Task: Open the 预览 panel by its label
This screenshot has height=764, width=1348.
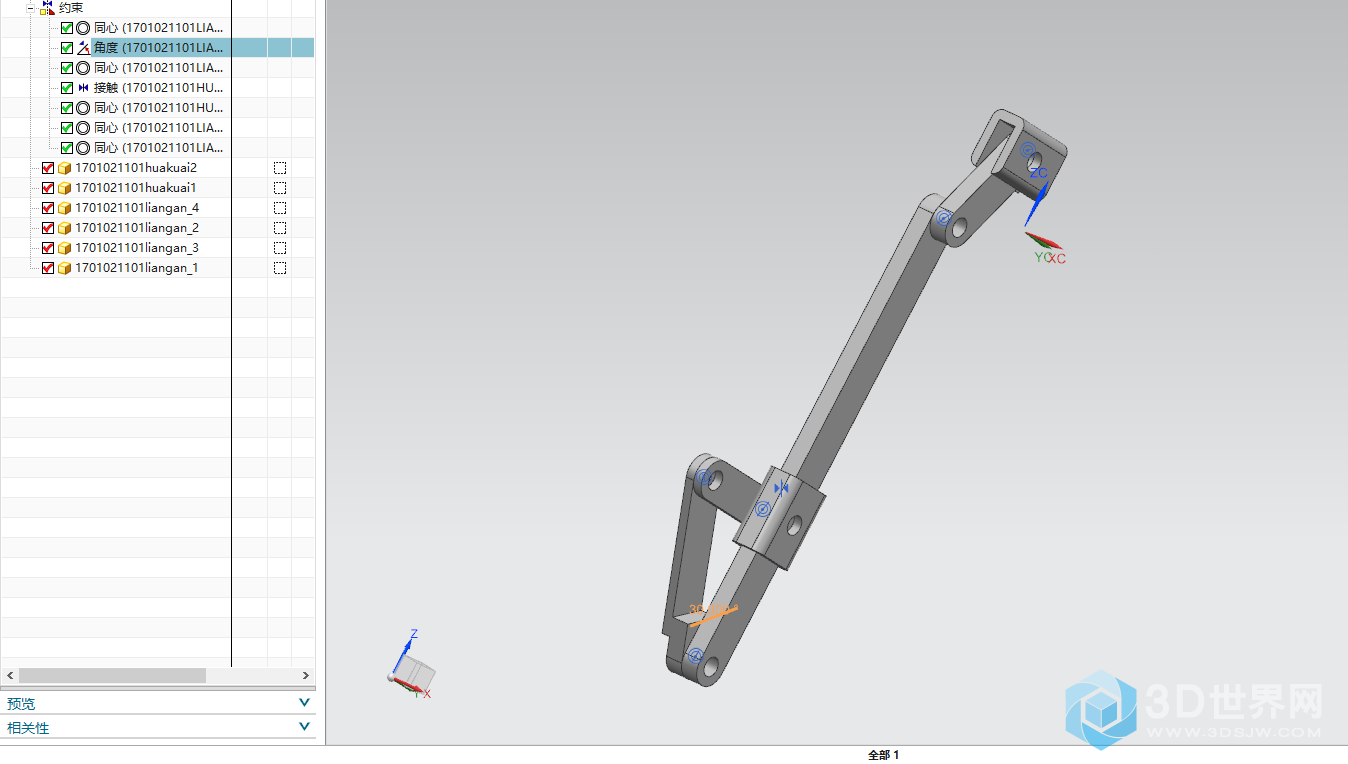Action: [21, 704]
